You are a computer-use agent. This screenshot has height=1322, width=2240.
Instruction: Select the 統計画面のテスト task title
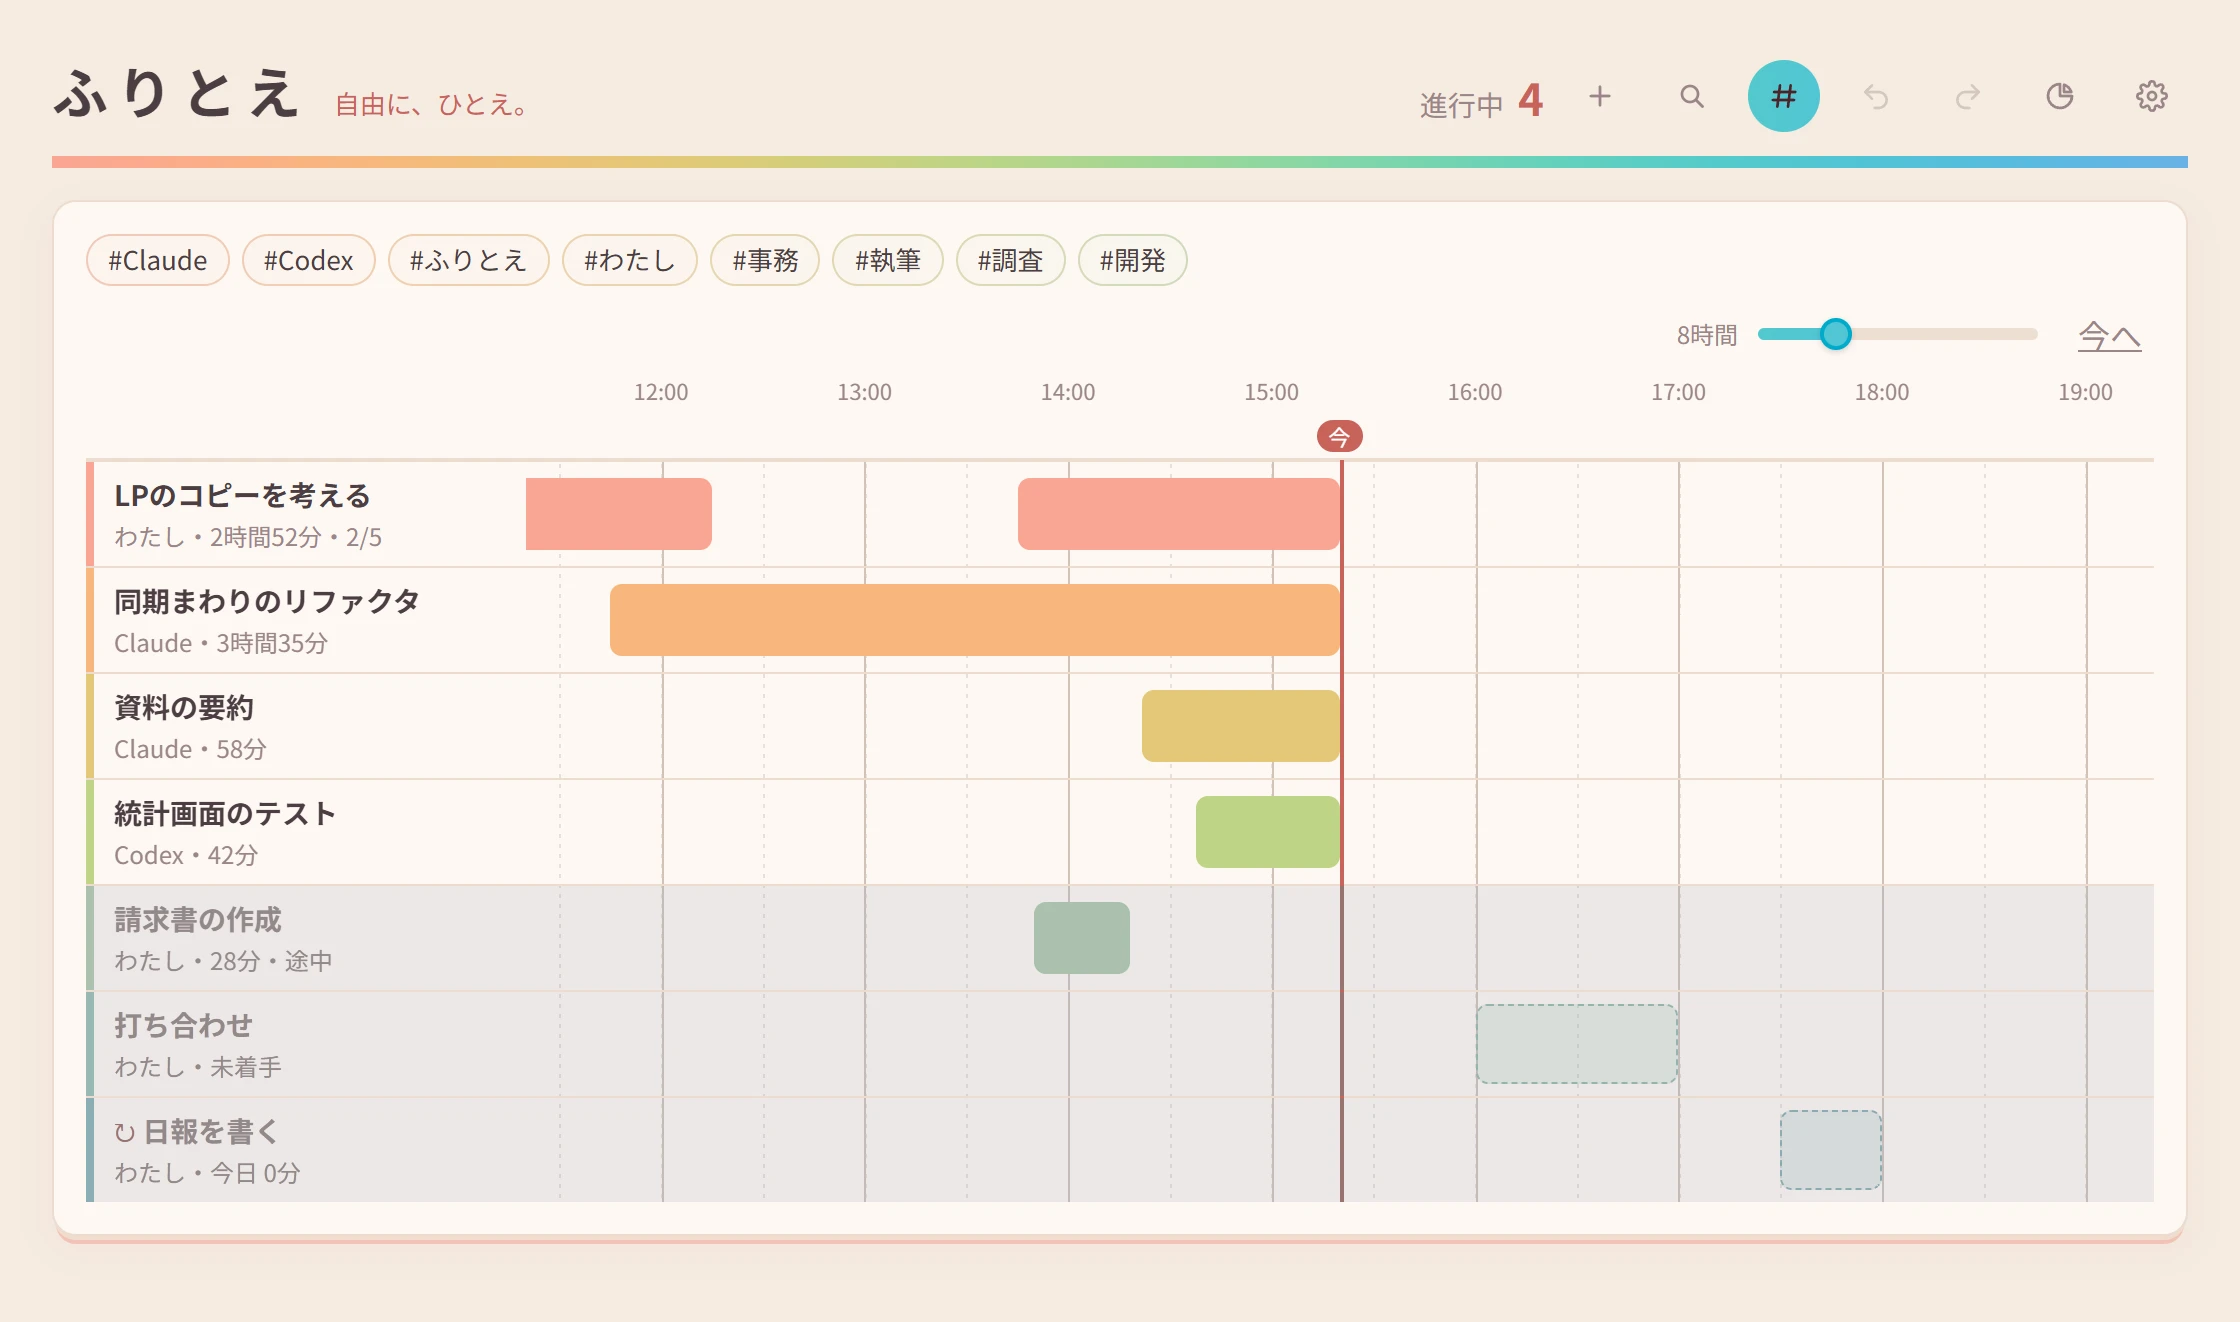click(225, 813)
